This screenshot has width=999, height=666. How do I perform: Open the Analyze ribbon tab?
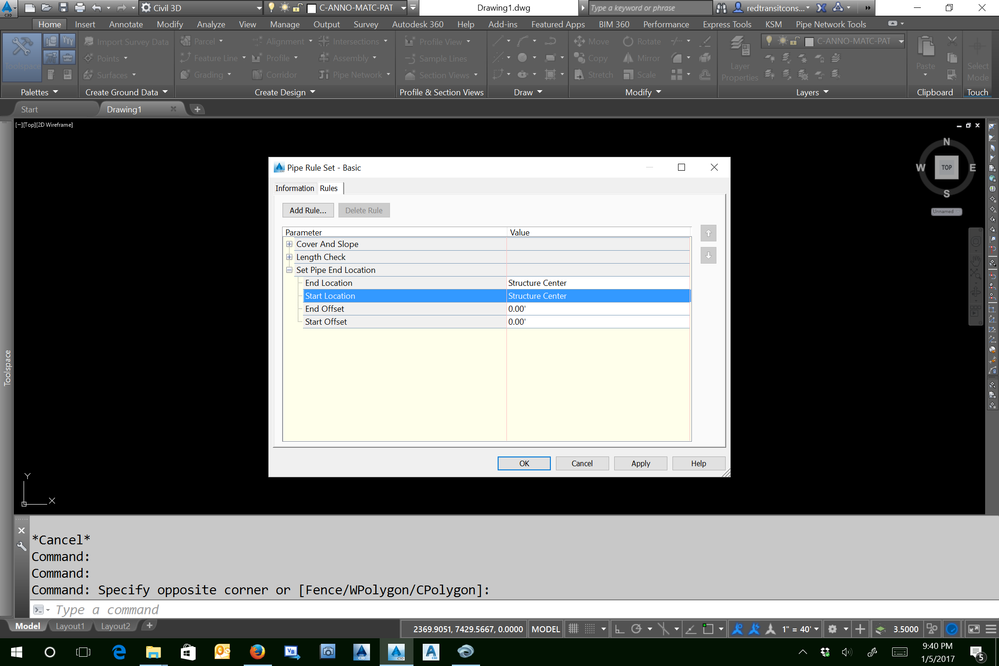point(211,24)
